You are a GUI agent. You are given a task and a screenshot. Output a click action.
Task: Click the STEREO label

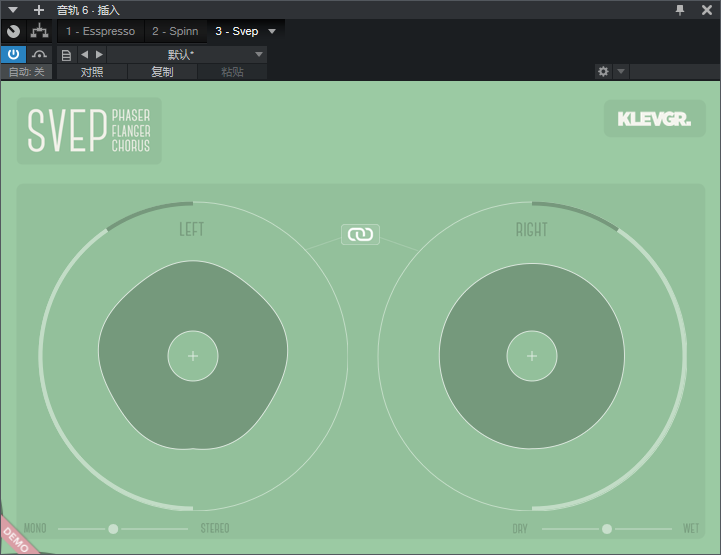point(215,528)
